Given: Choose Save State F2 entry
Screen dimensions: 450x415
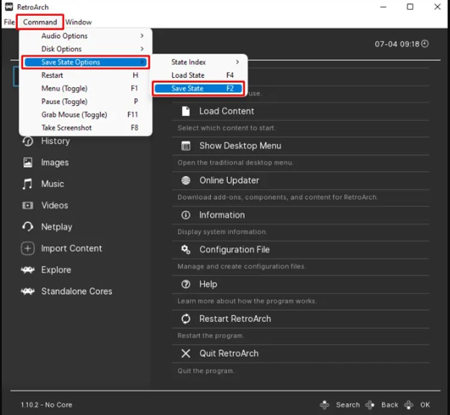Looking at the screenshot, I should point(198,88).
